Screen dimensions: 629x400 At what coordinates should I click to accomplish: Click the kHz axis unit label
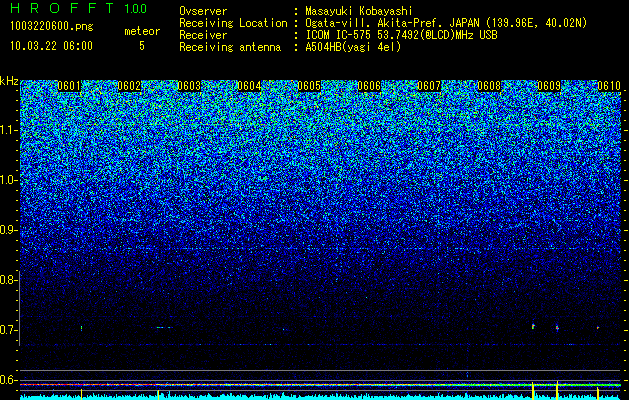[9, 81]
